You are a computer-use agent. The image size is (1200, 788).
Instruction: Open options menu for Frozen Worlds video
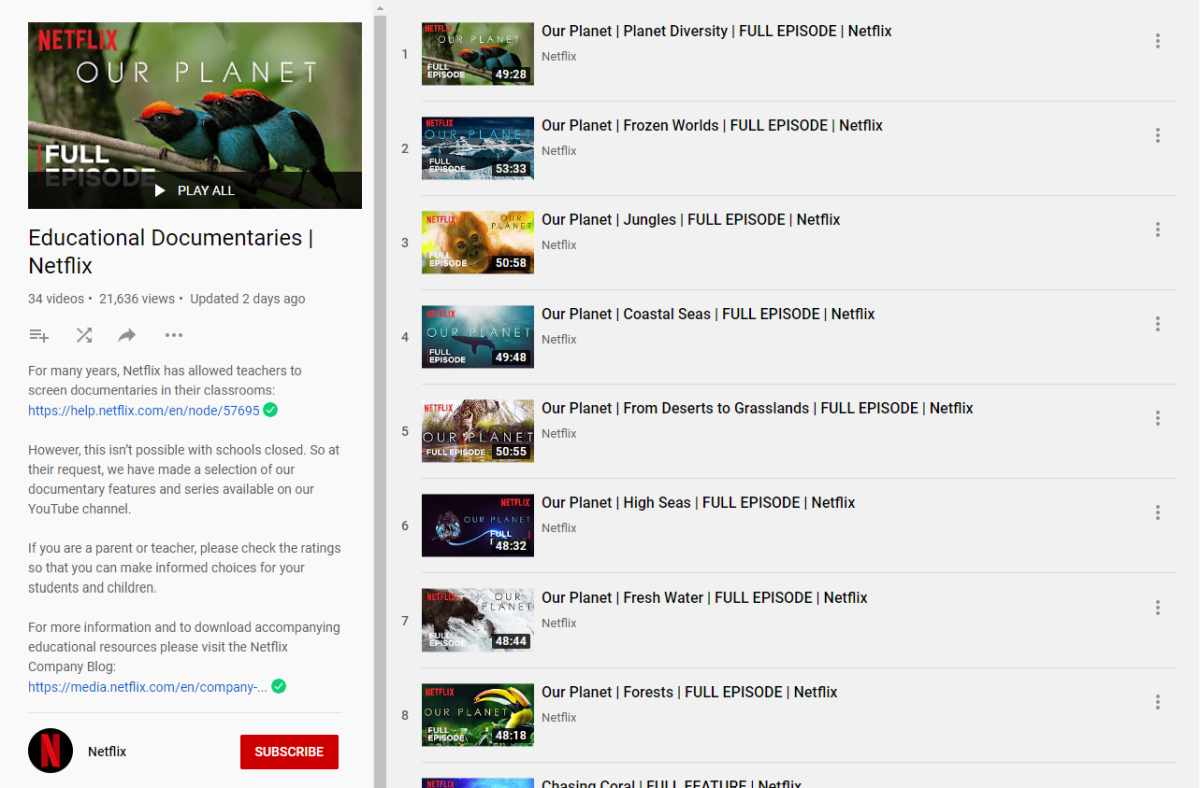pos(1157,135)
